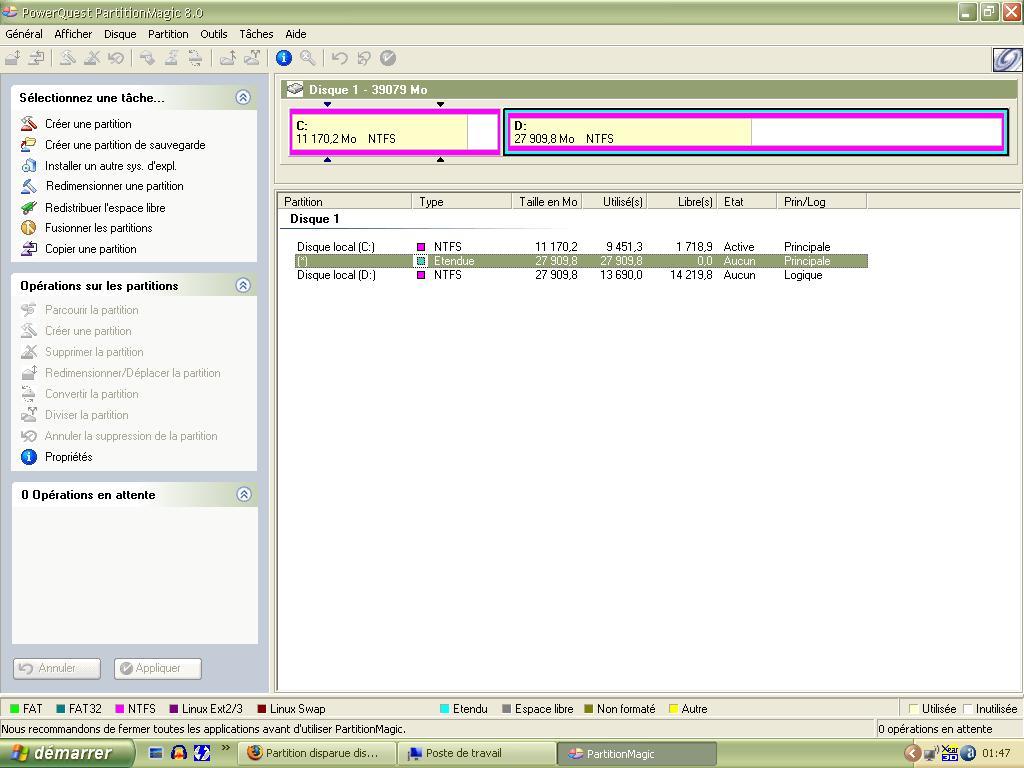
Task: Open the Outils menu
Action: click(214, 34)
